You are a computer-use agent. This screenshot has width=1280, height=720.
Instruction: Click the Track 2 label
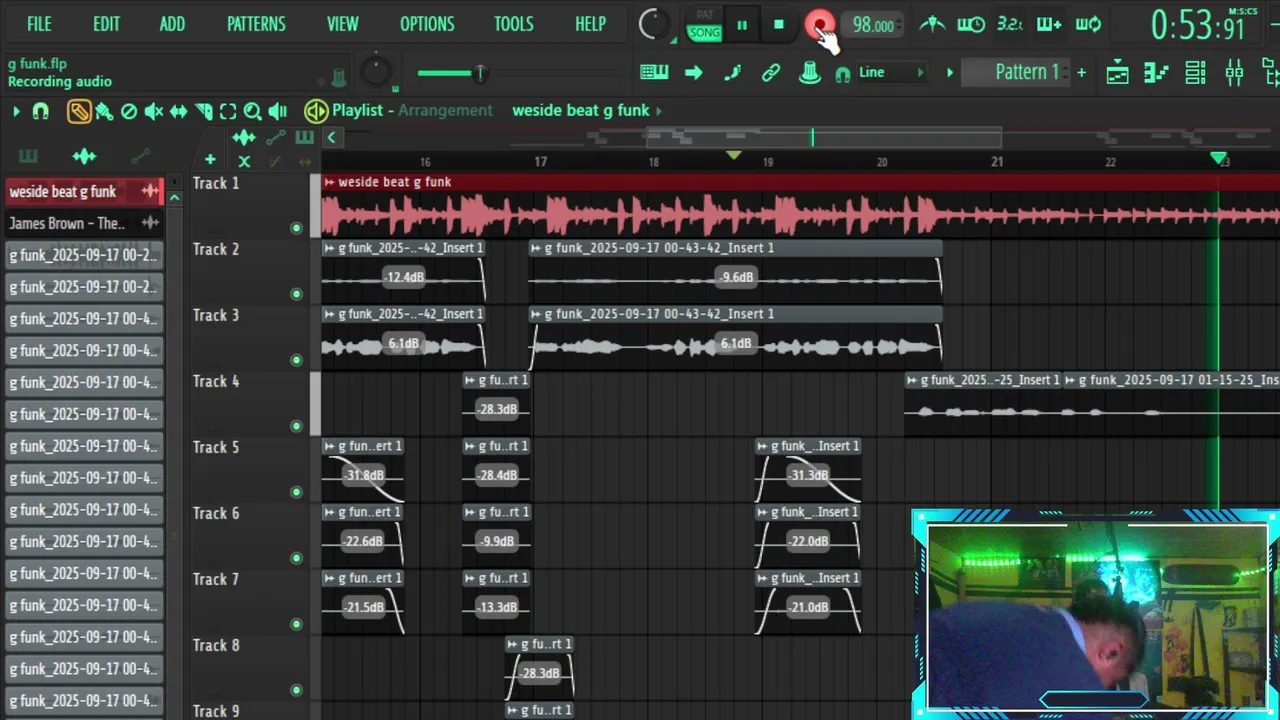(216, 249)
